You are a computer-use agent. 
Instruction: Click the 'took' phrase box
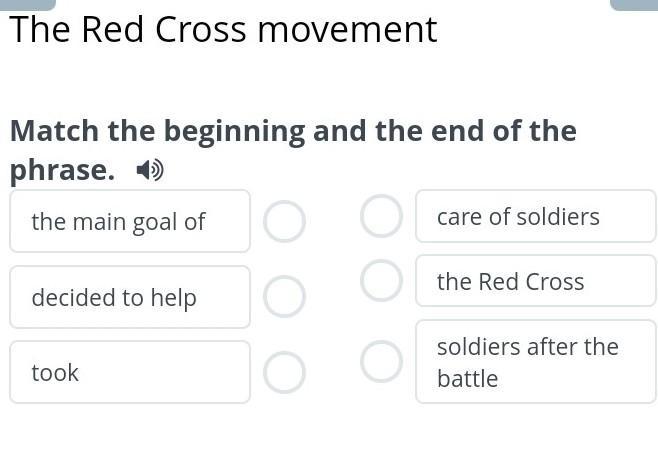130,372
